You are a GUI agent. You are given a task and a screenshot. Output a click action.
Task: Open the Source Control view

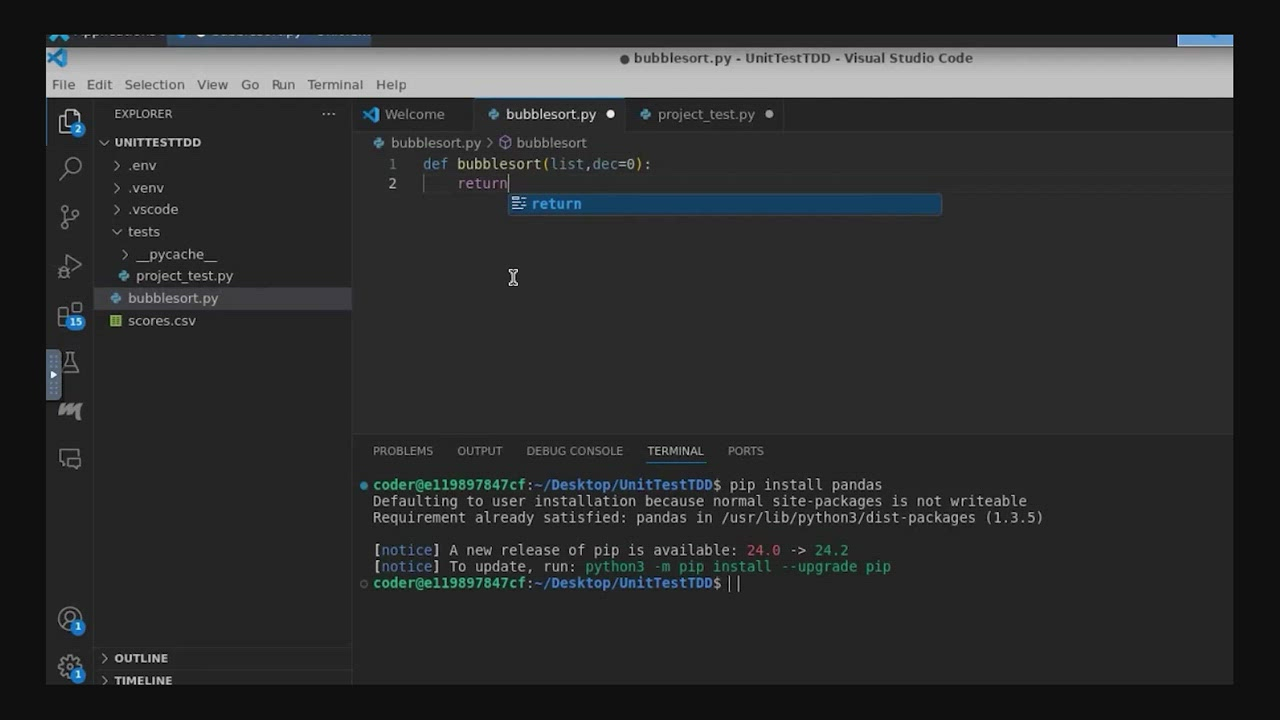click(x=70, y=217)
